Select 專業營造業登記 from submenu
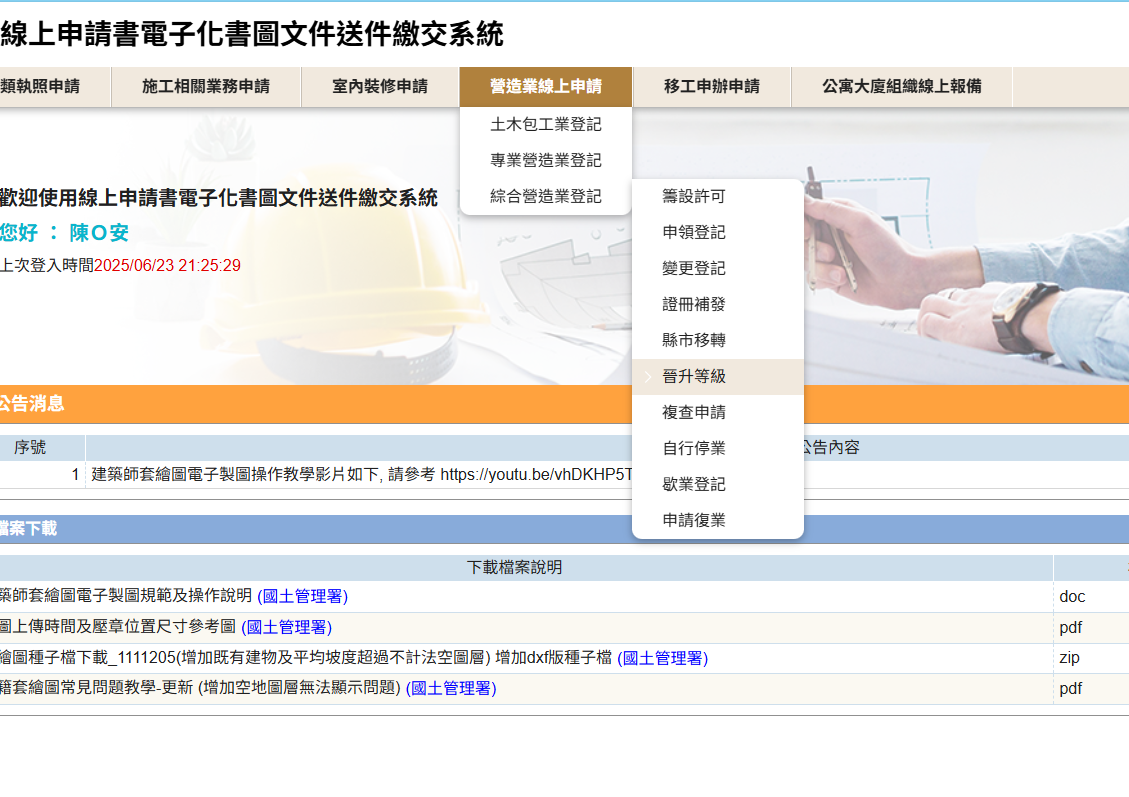The width and height of the screenshot is (1129, 797). click(x=544, y=160)
